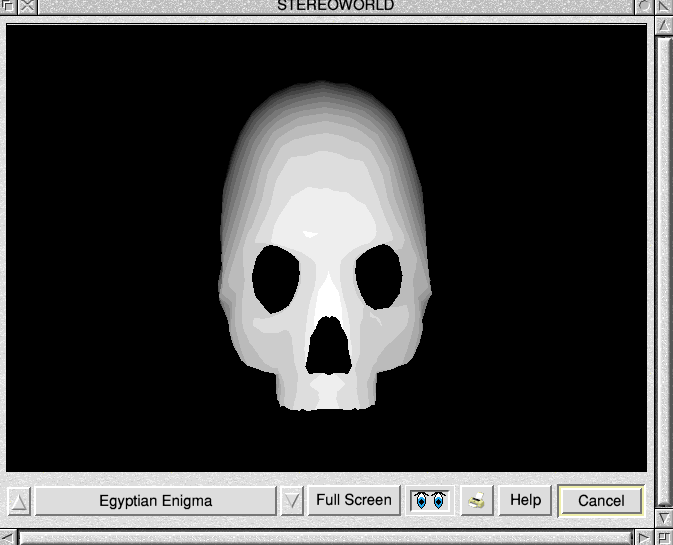
Task: Open Help
Action: pos(525,500)
